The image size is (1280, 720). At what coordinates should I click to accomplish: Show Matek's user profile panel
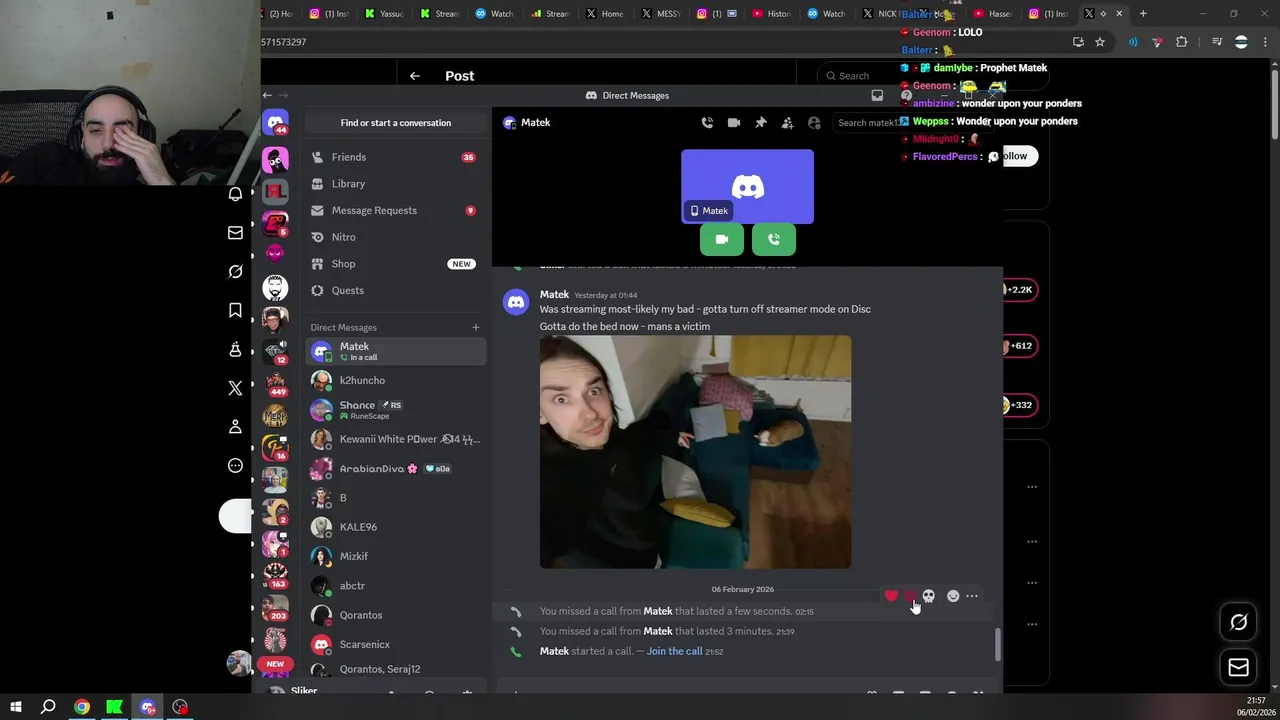pos(814,123)
